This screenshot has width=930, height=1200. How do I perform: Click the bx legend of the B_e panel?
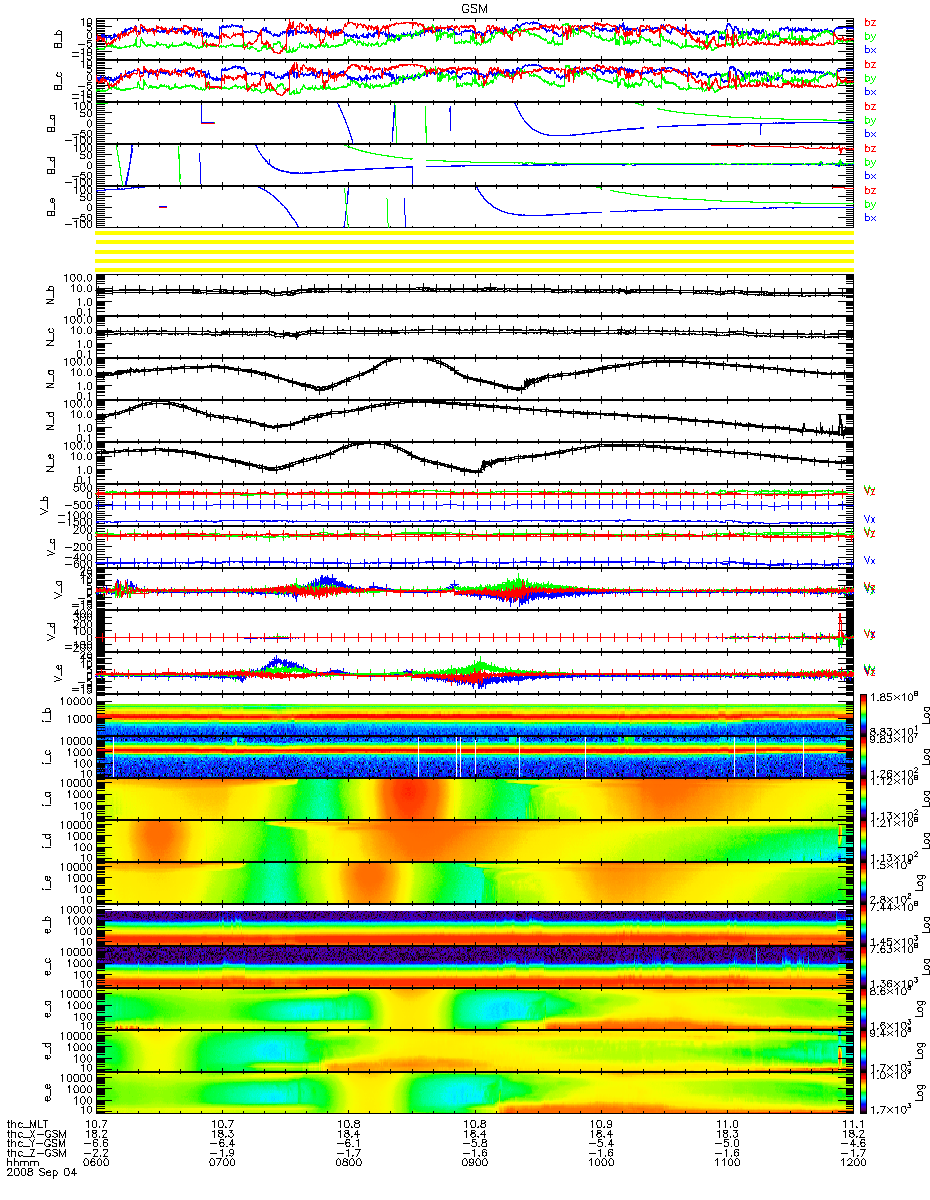(x=870, y=217)
